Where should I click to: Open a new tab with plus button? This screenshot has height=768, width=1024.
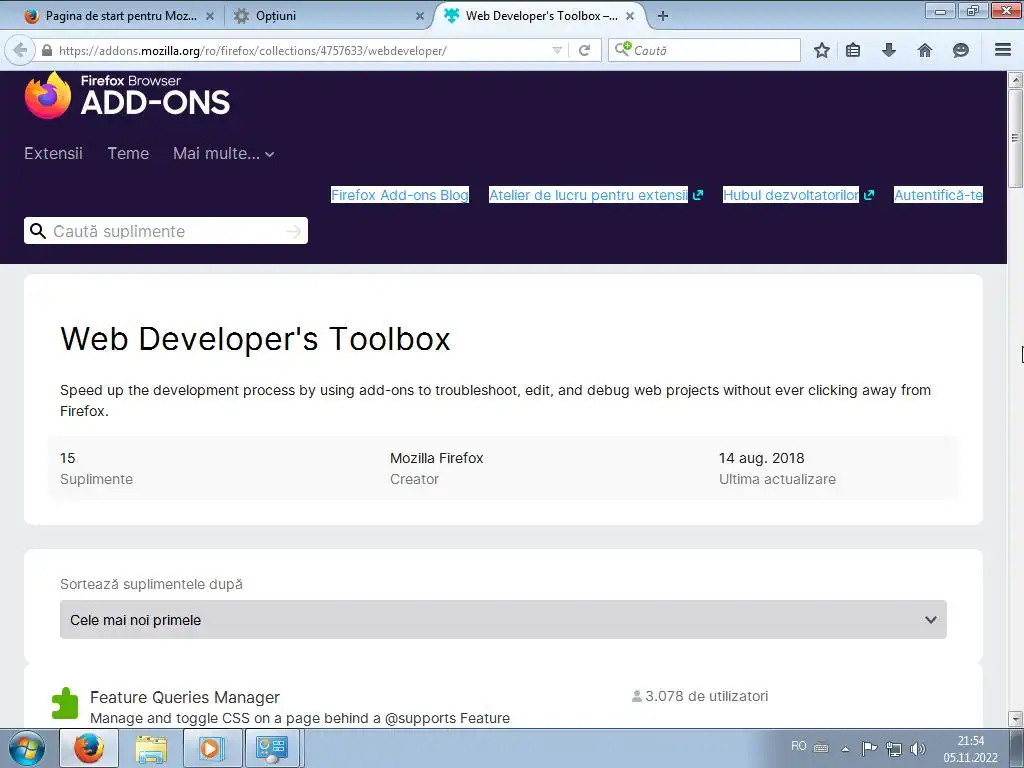[x=663, y=16]
